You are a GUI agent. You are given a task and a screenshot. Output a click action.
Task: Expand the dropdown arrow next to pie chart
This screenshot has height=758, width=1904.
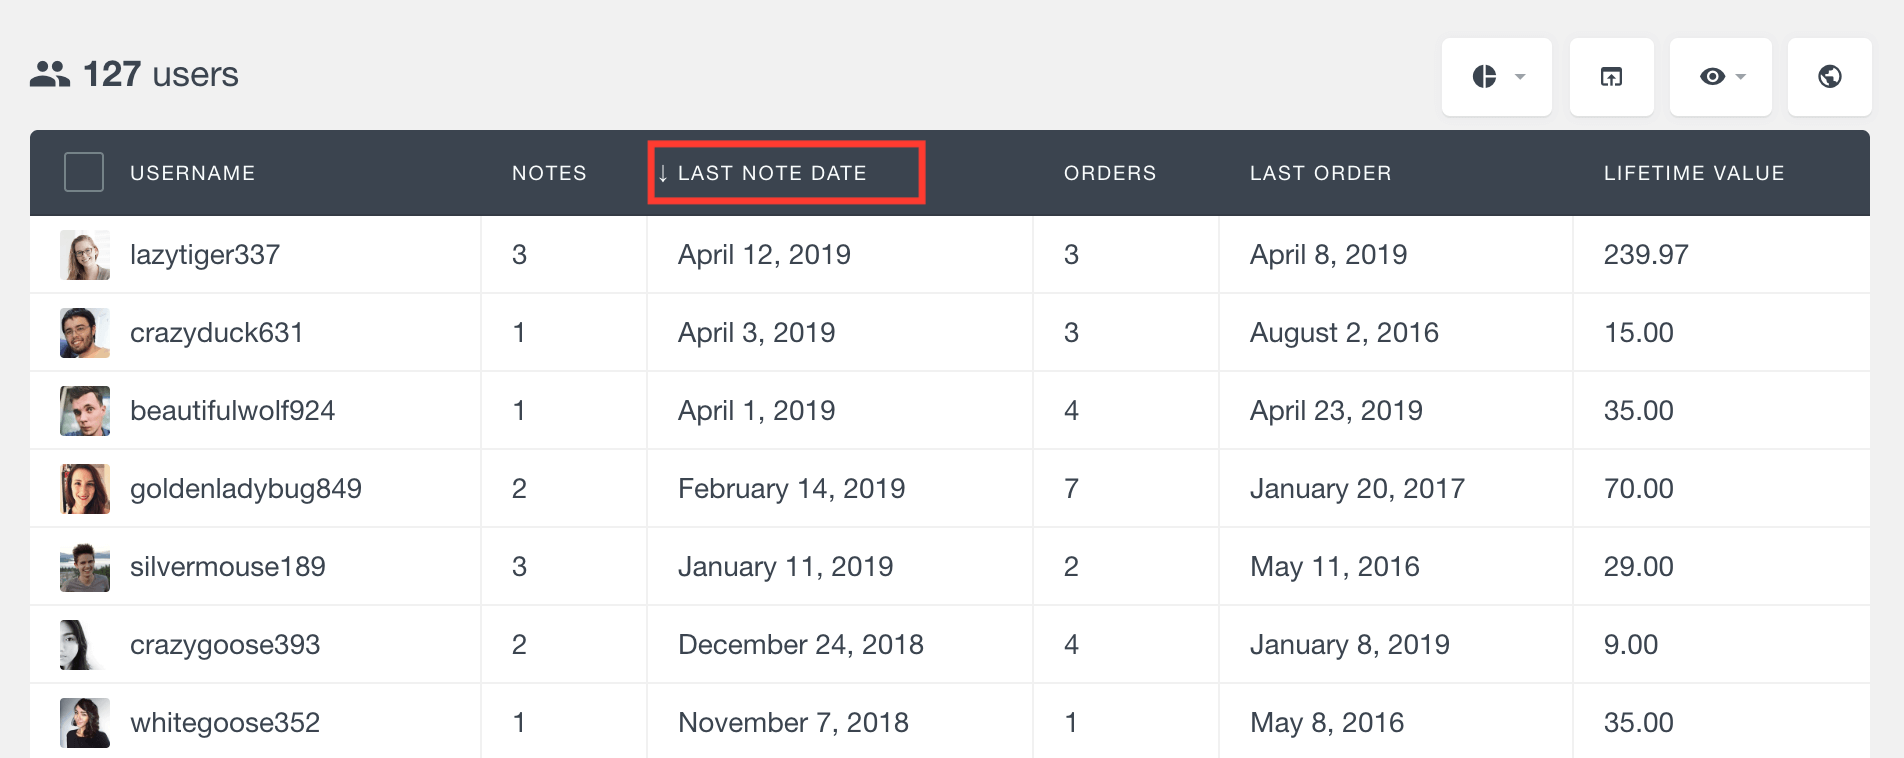[1520, 77]
